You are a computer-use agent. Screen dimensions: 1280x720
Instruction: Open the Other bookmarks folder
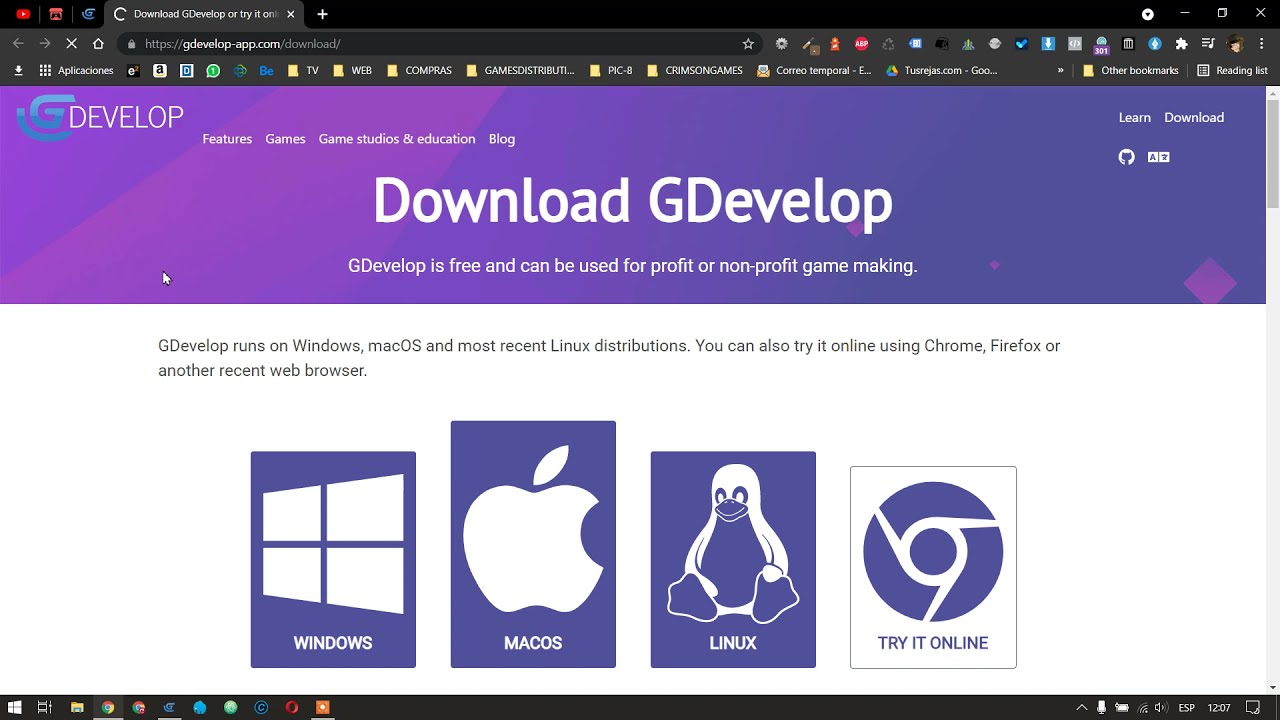[1131, 71]
